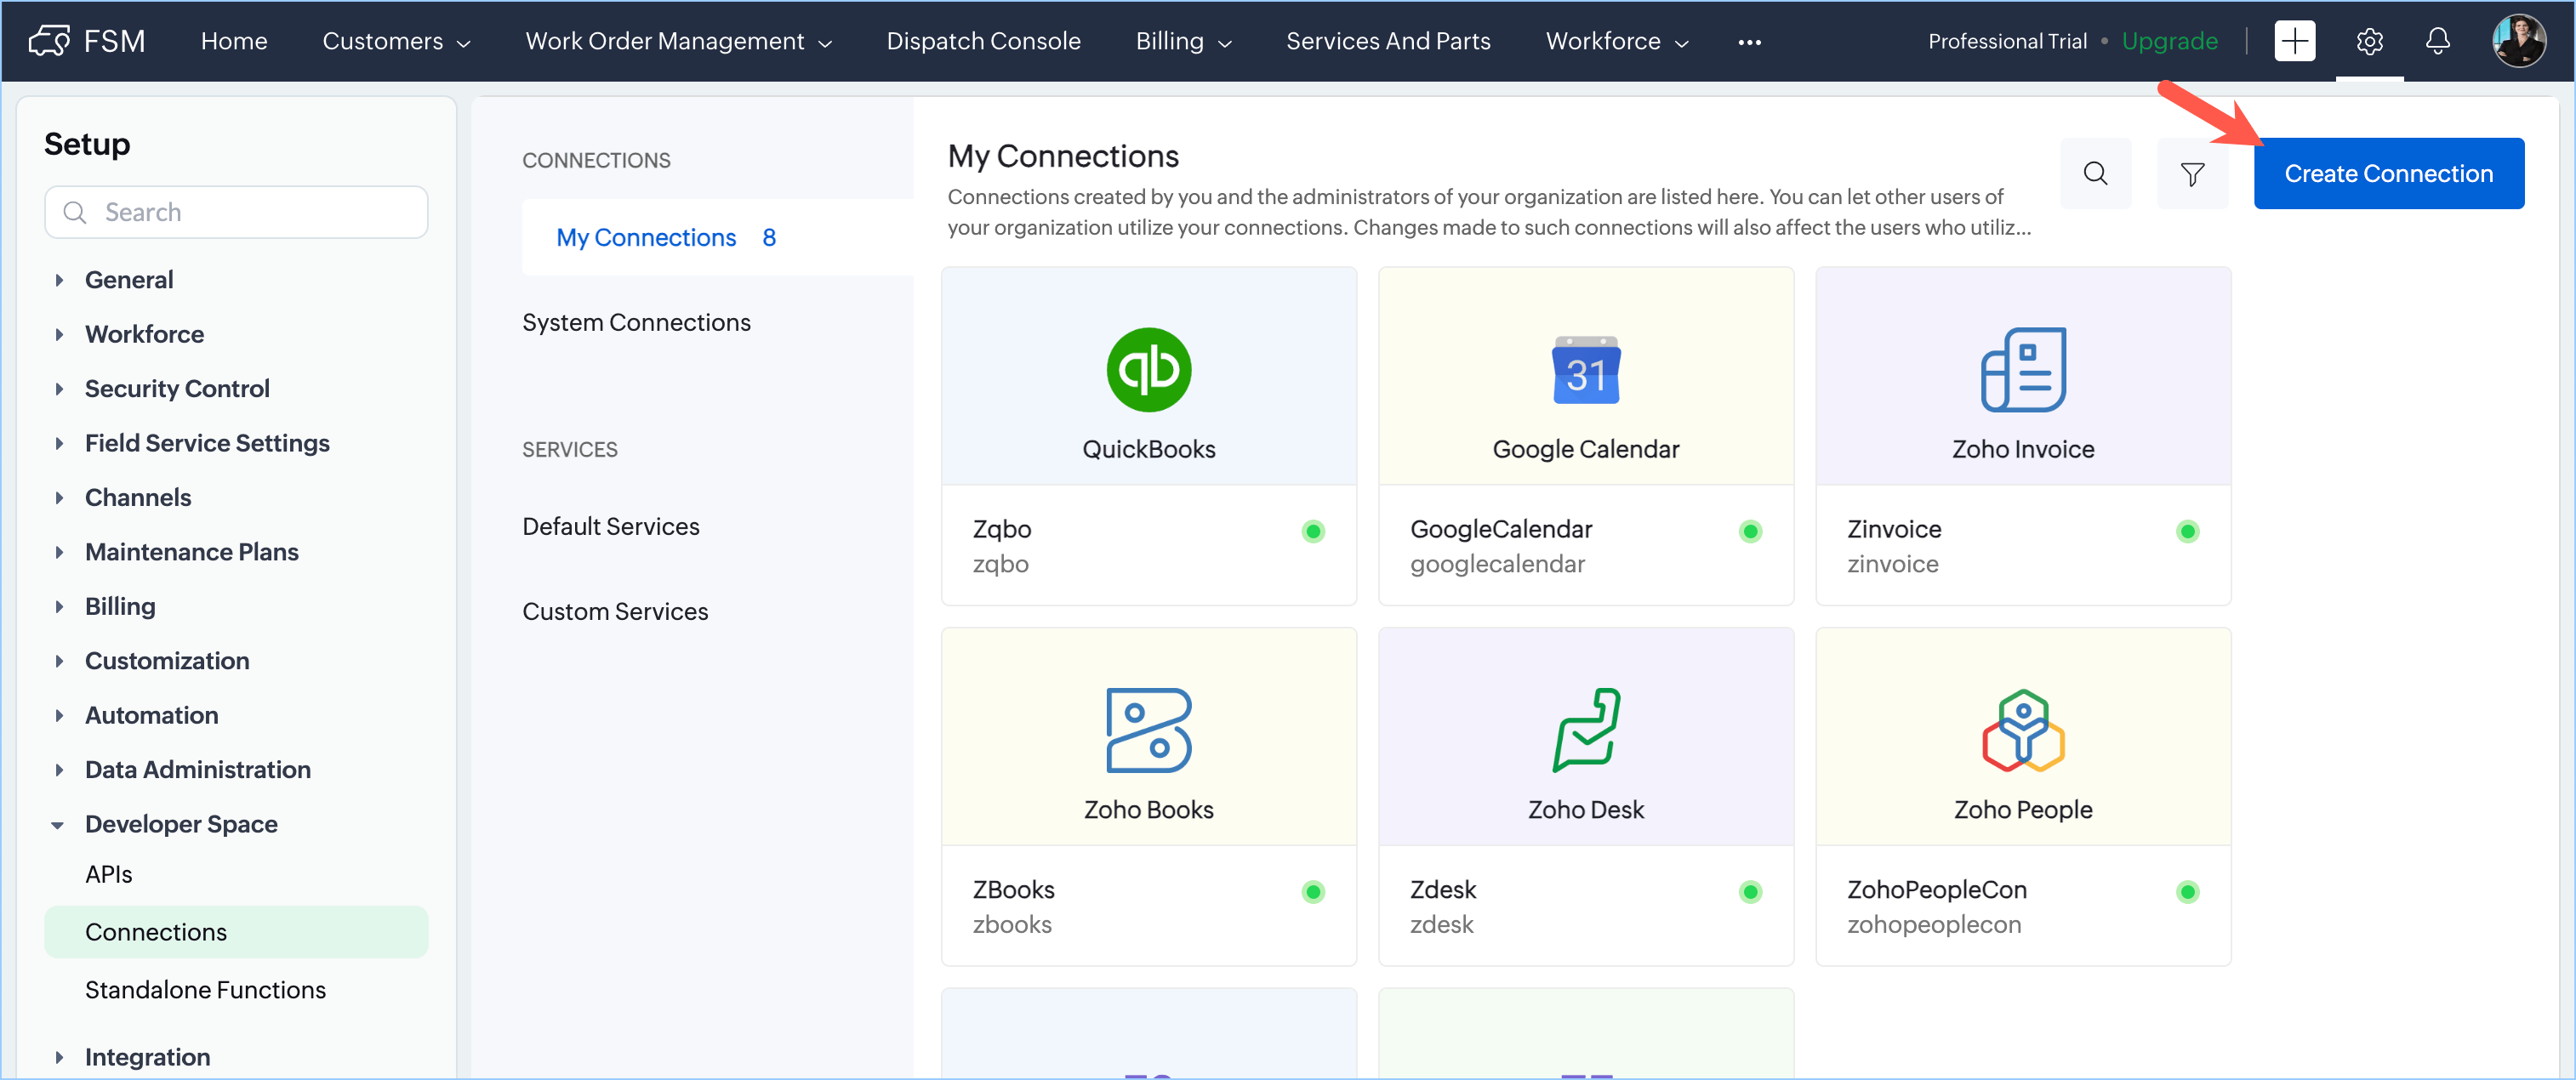Click the Zqbo green status indicator
The image size is (2576, 1080).
click(1313, 531)
